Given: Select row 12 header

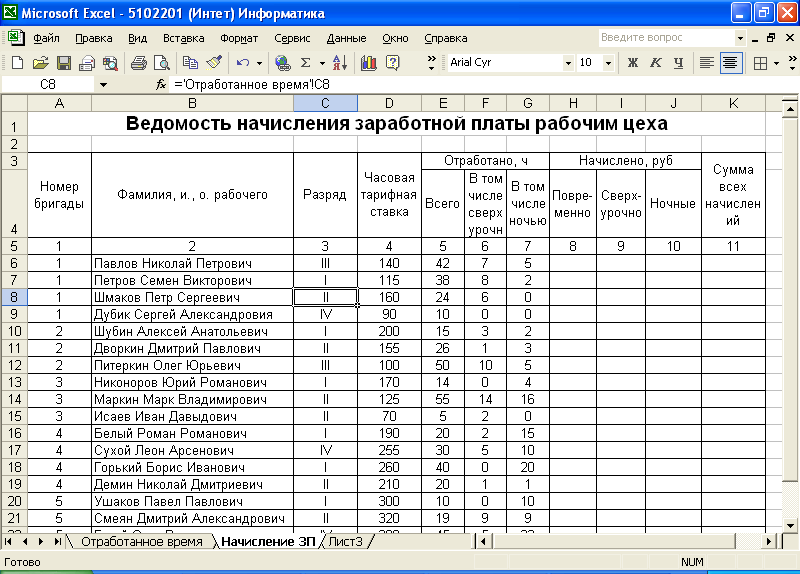Looking at the screenshot, I should click(14, 365).
